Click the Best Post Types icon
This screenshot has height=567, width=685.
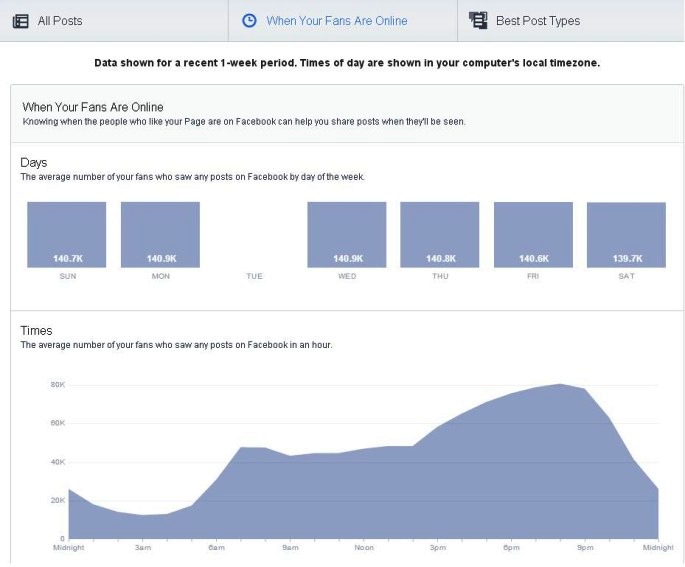(478, 21)
